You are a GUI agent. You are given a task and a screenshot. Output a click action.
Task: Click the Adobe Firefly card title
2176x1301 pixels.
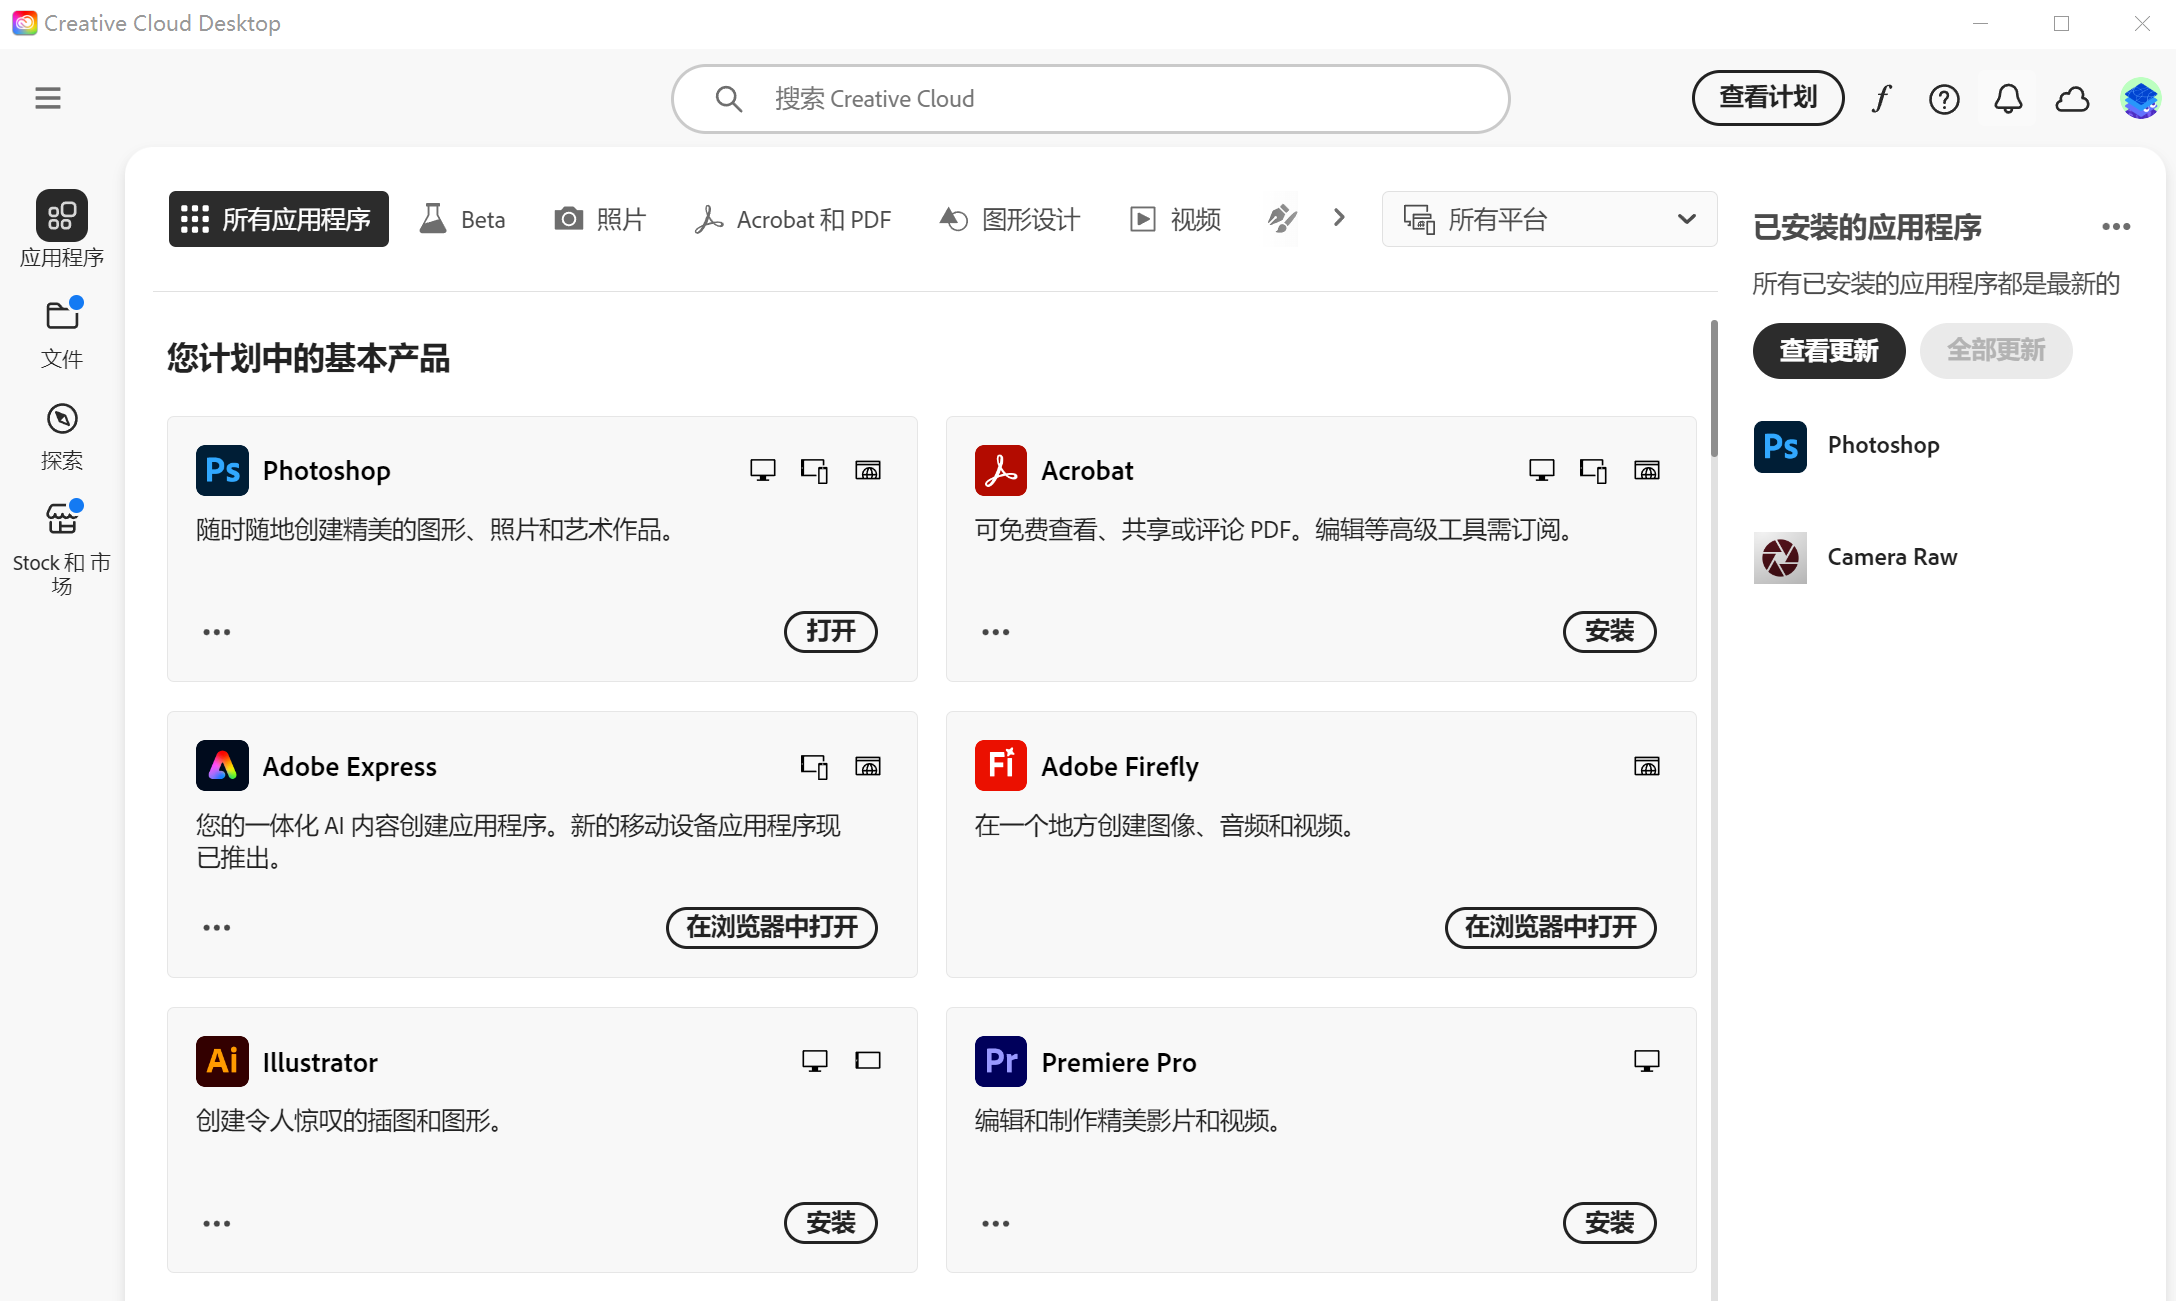tap(1120, 766)
